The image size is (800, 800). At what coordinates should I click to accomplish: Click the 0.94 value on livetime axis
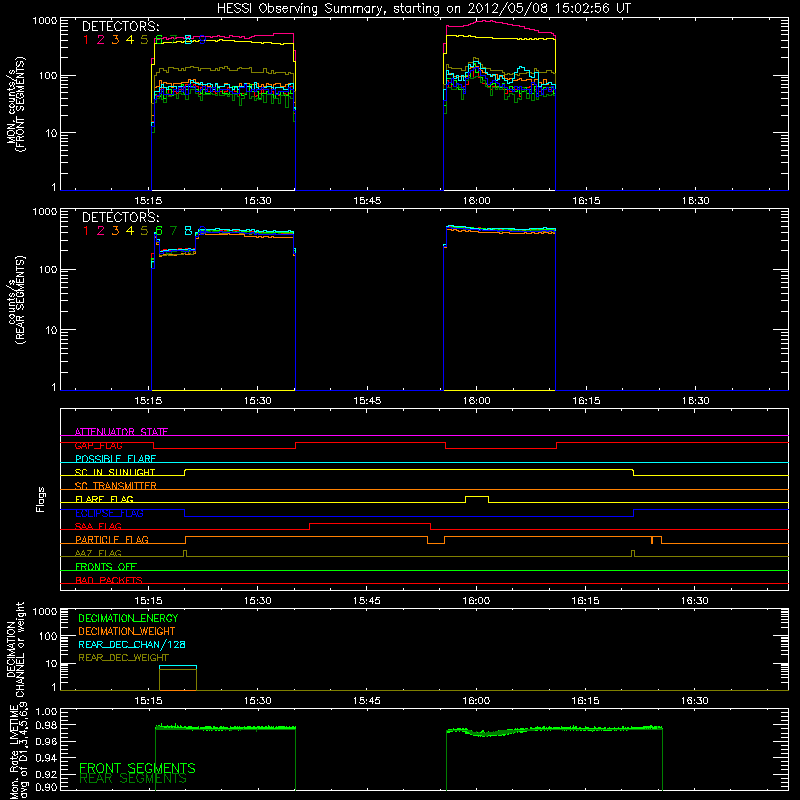tap(47, 757)
